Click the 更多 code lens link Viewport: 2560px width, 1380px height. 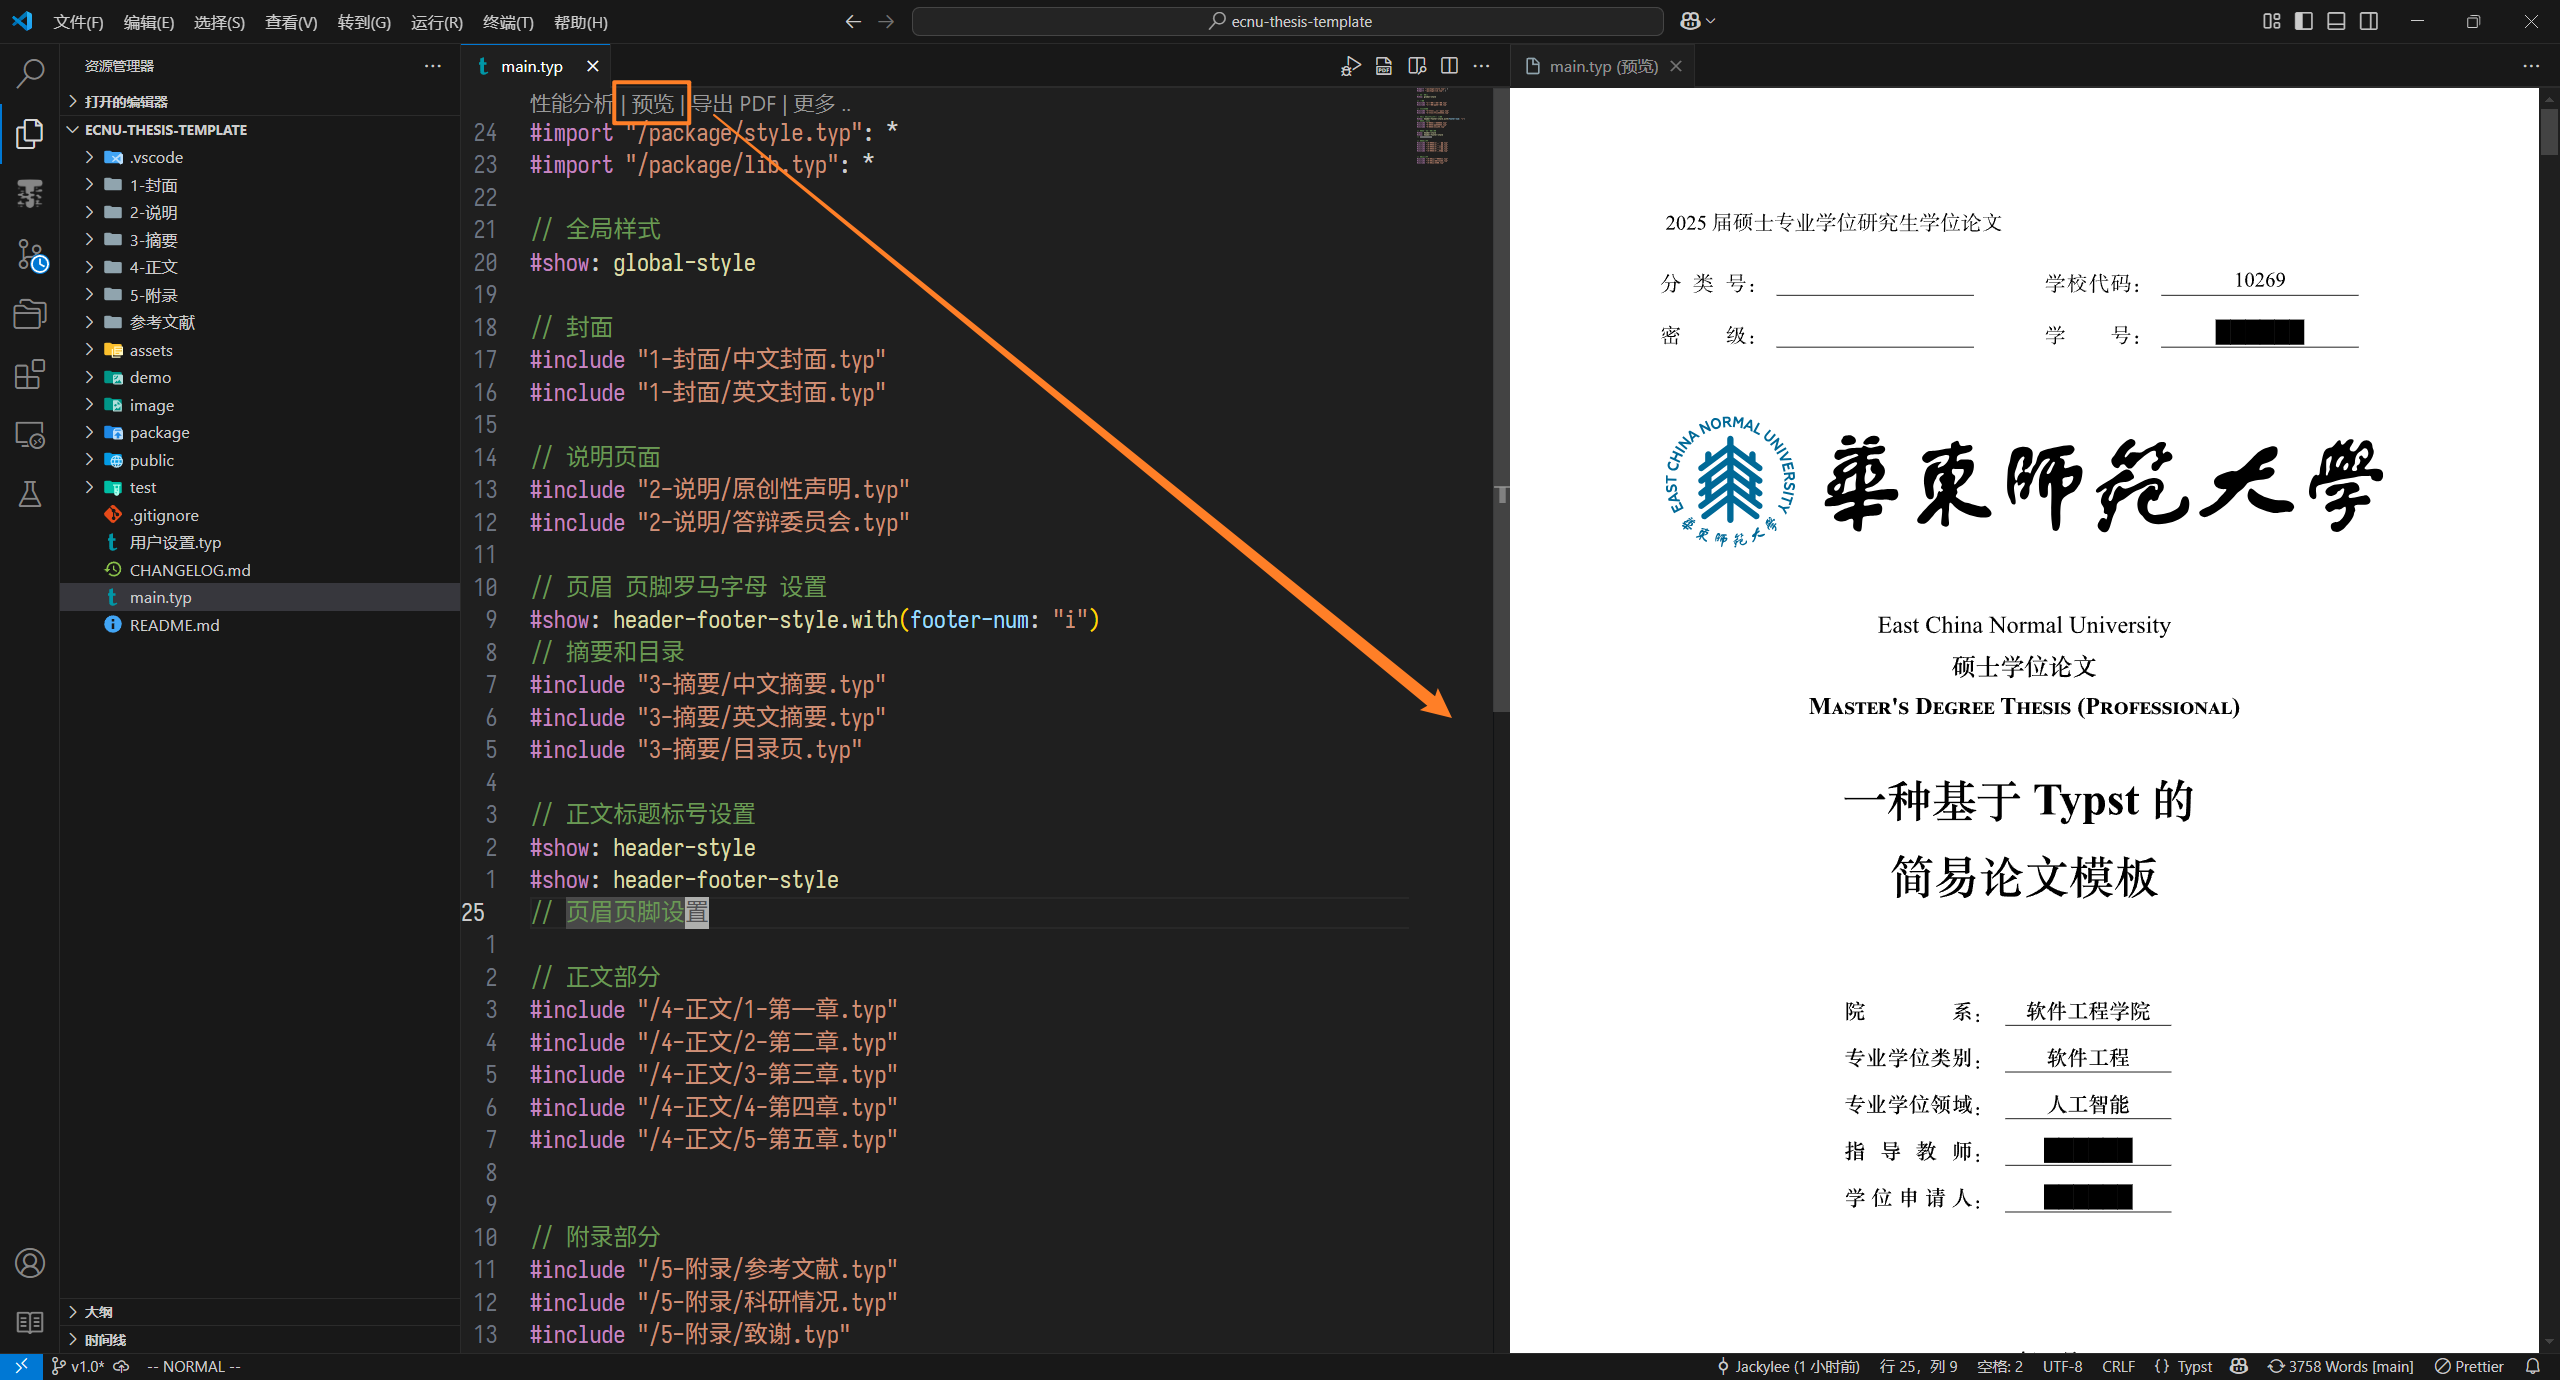pos(821,103)
